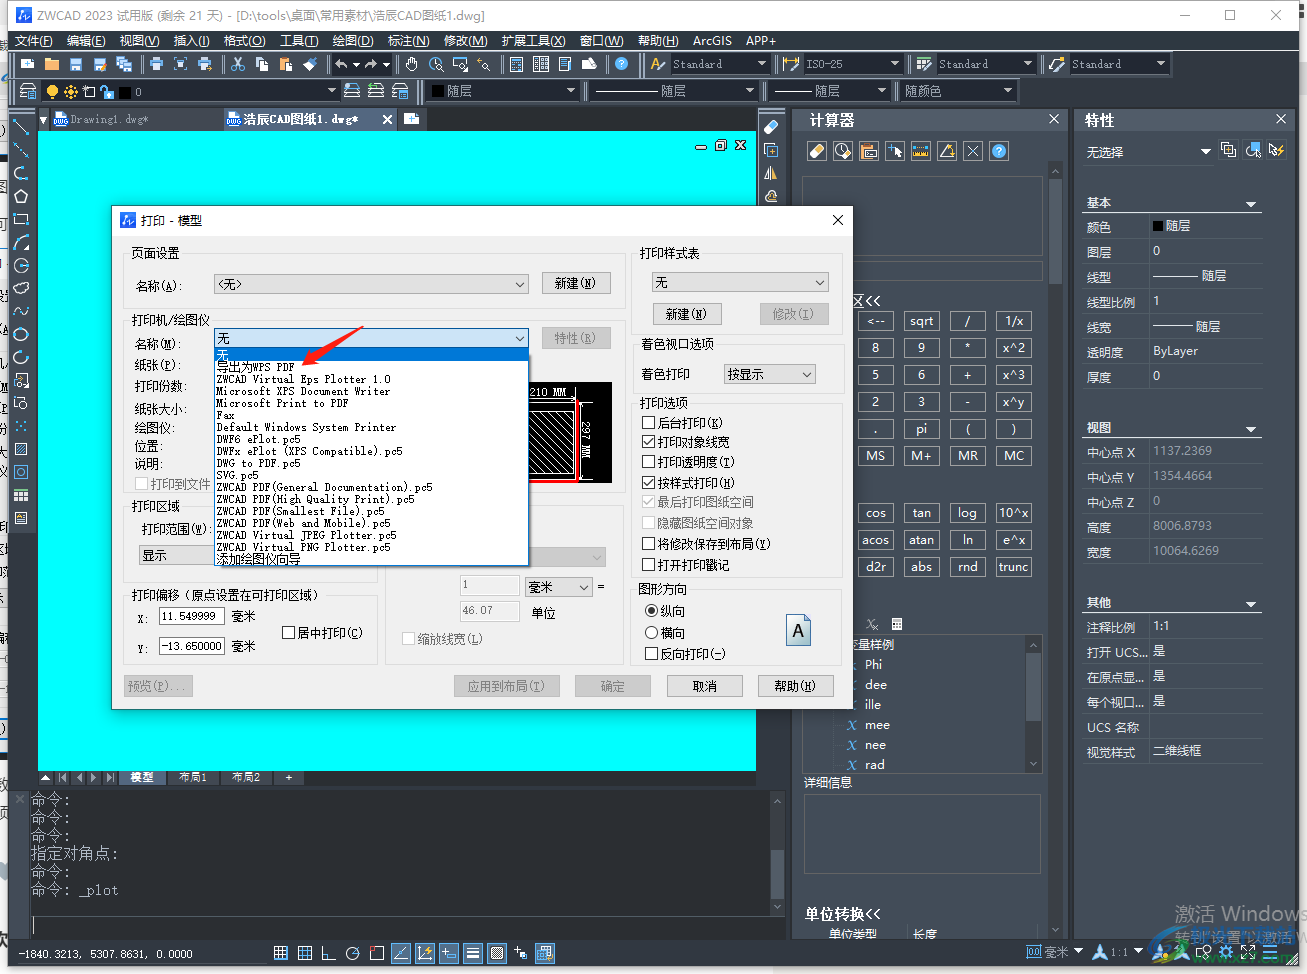Screen dimensions: 1307x974
Task: Open the 毫米 unit dropdown in print dialog
Action: tap(559, 587)
